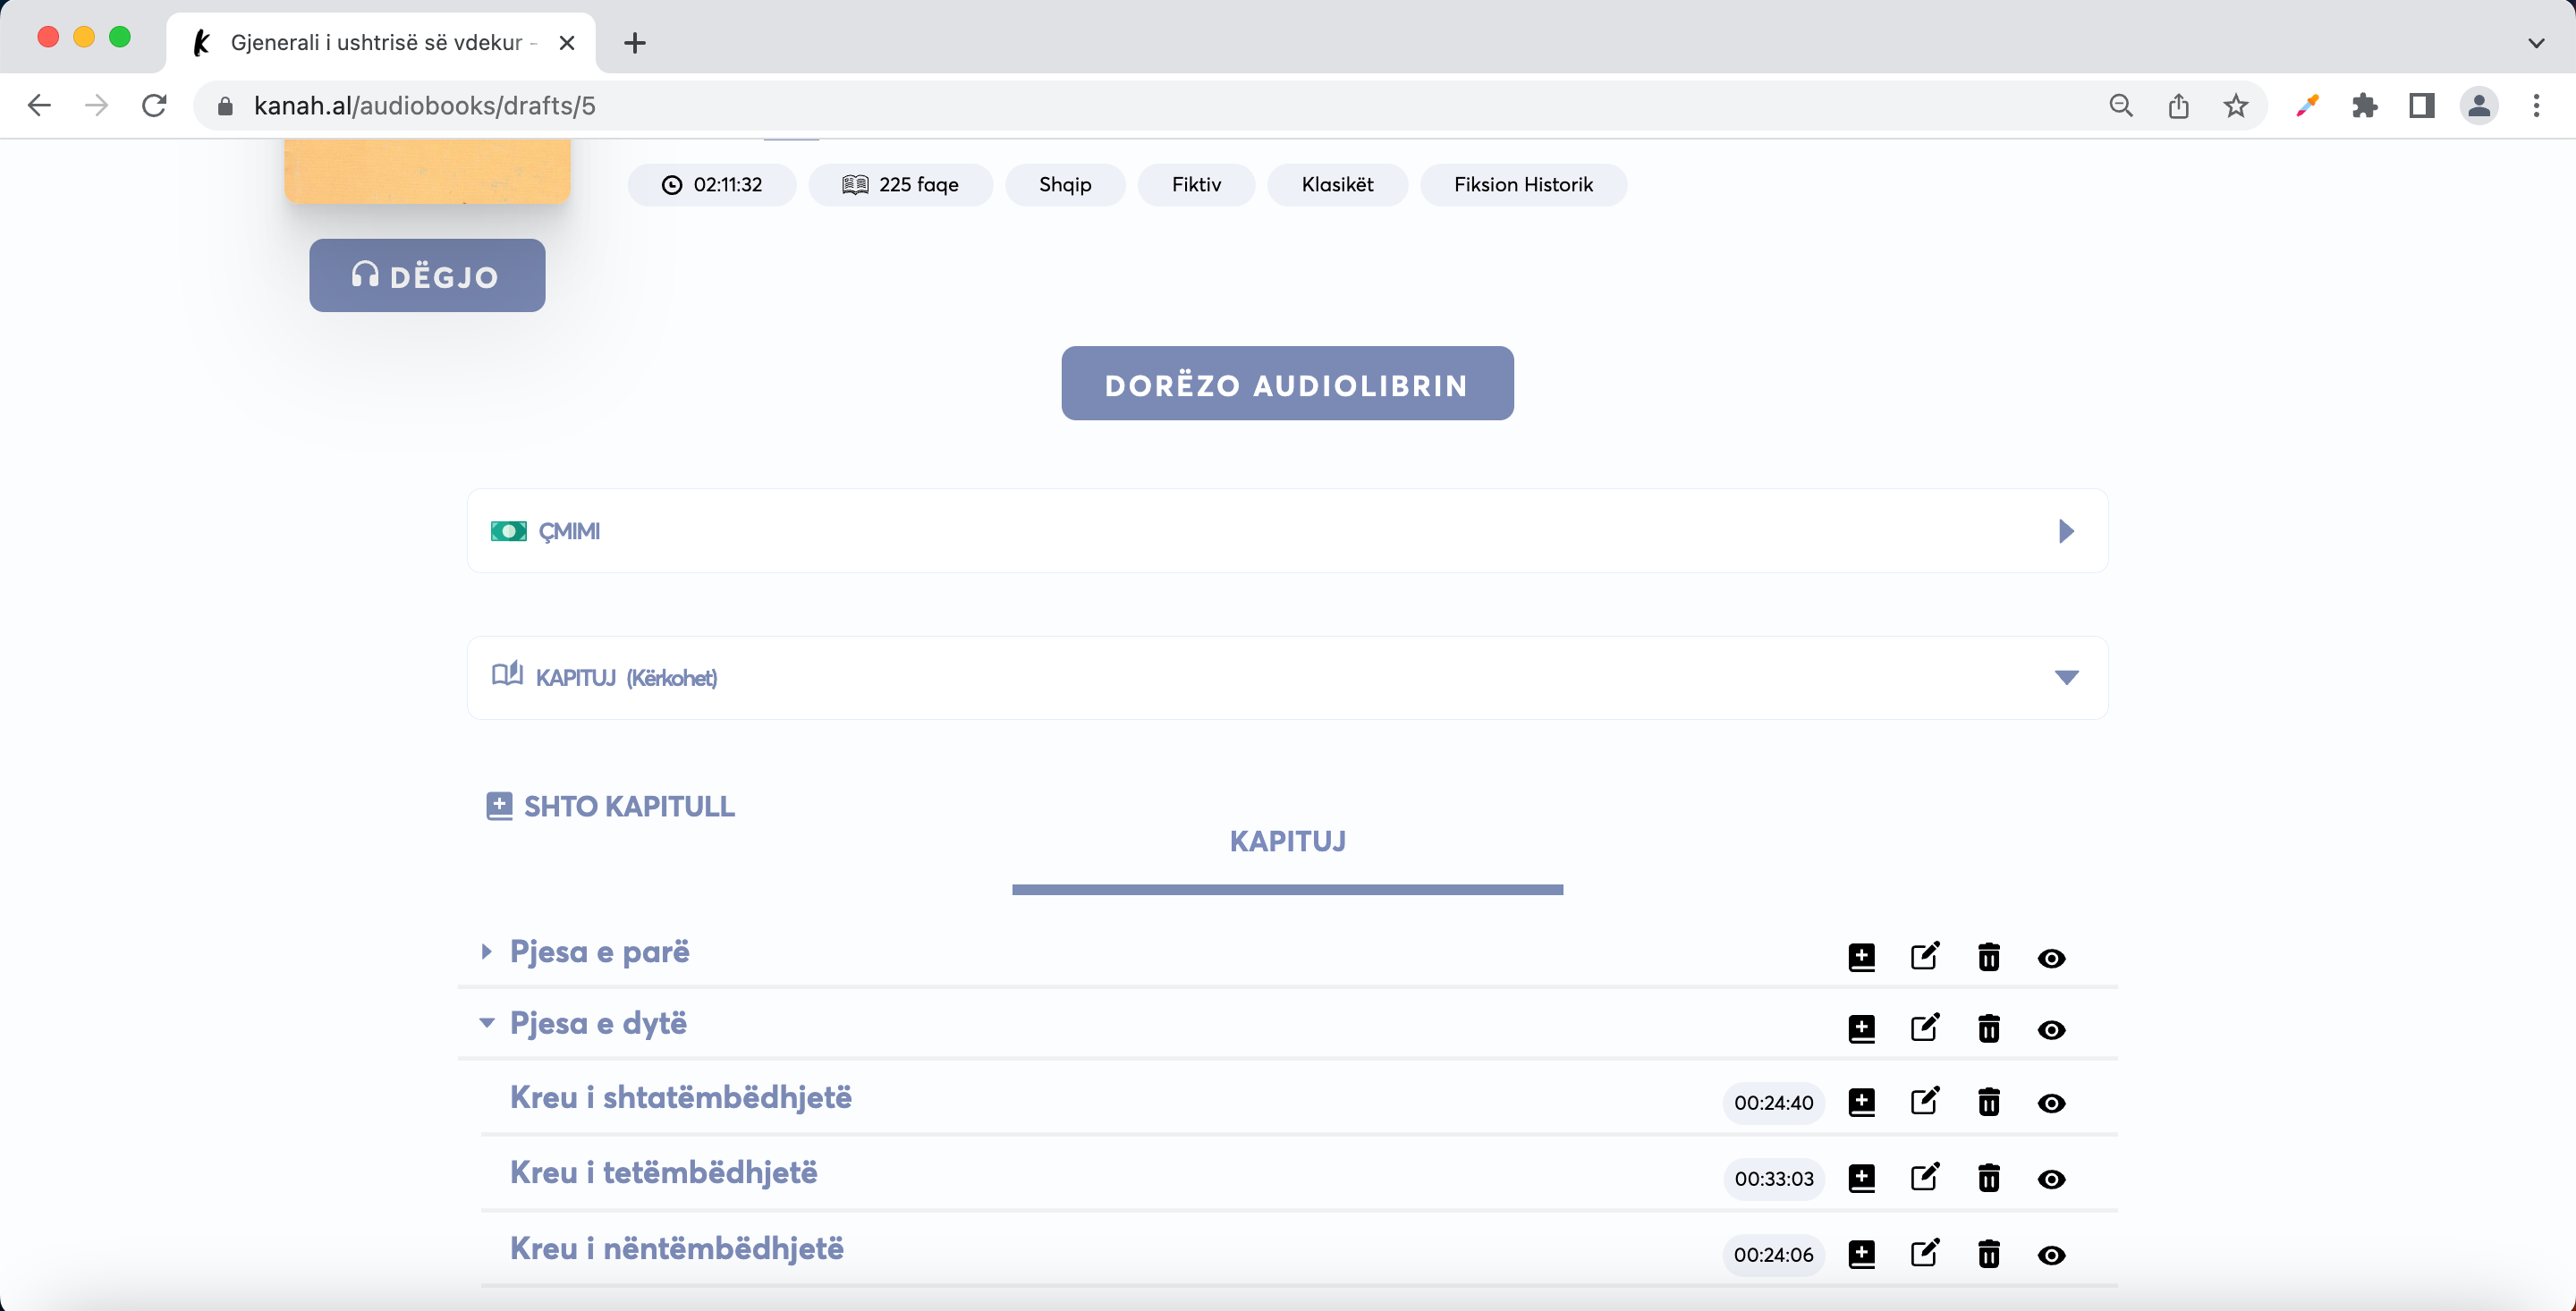Screen dimensions: 2576x1311
Task: Collapse the Pjesa e dytë section
Action: point(486,1023)
